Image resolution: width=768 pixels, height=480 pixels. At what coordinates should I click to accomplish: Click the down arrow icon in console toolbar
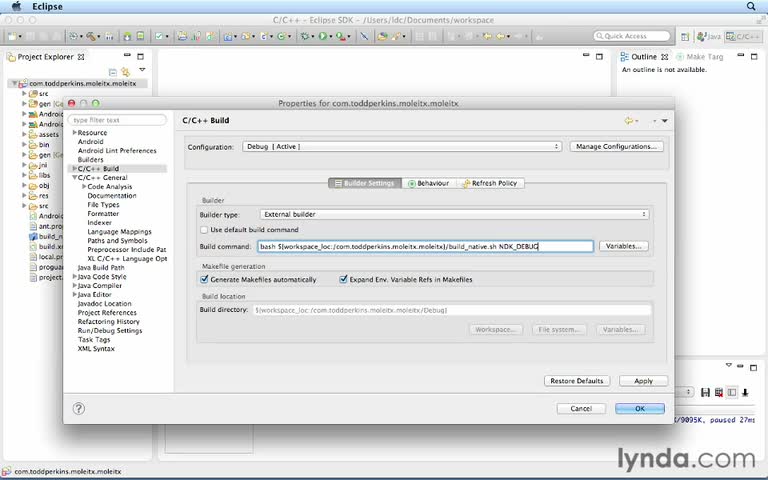(x=745, y=392)
